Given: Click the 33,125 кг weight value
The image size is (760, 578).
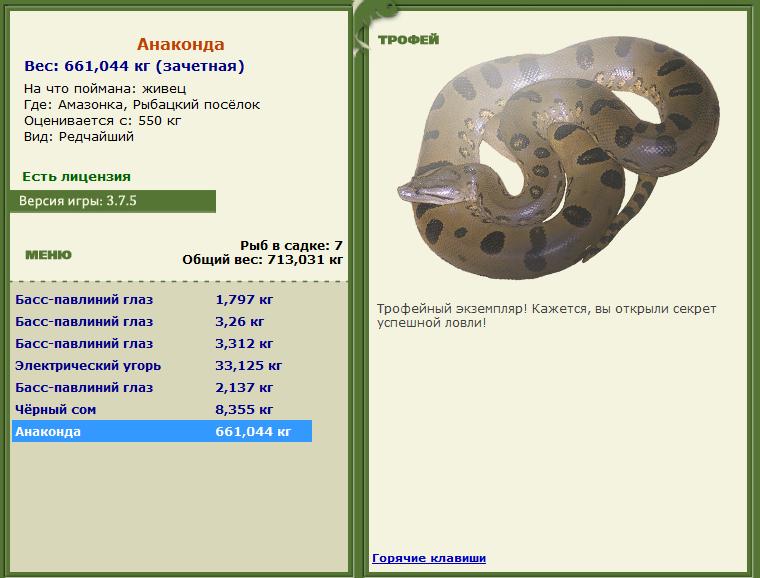Looking at the screenshot, I should tap(248, 365).
